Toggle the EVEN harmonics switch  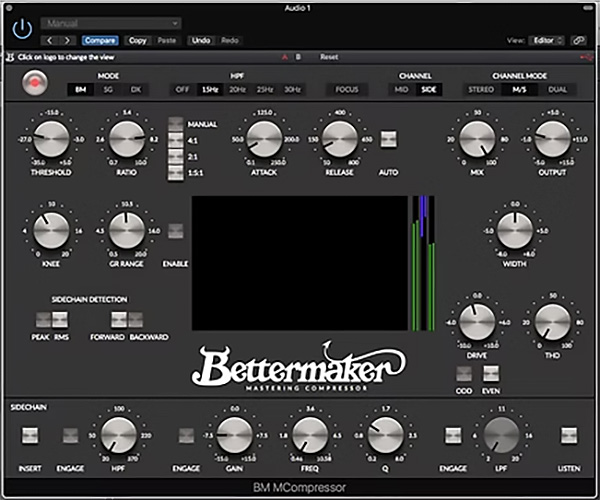(x=491, y=374)
